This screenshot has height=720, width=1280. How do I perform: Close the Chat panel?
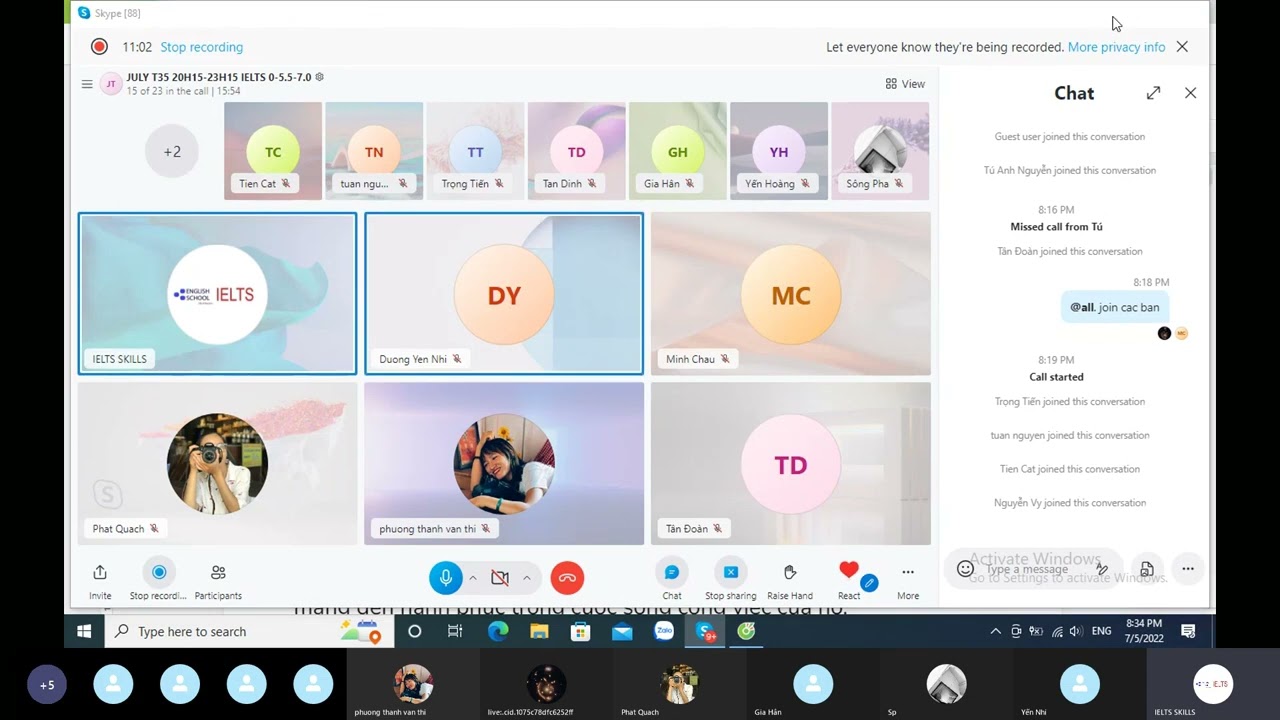pos(1190,93)
